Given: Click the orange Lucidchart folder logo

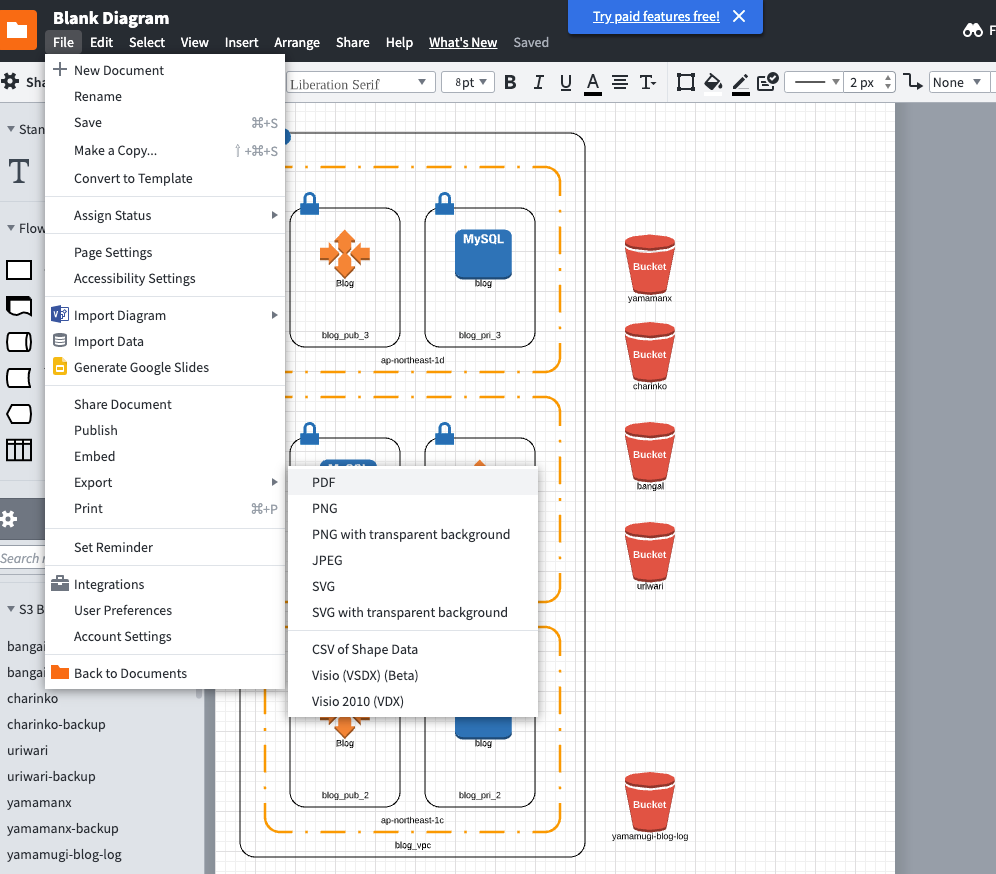Looking at the screenshot, I should [x=18, y=29].
